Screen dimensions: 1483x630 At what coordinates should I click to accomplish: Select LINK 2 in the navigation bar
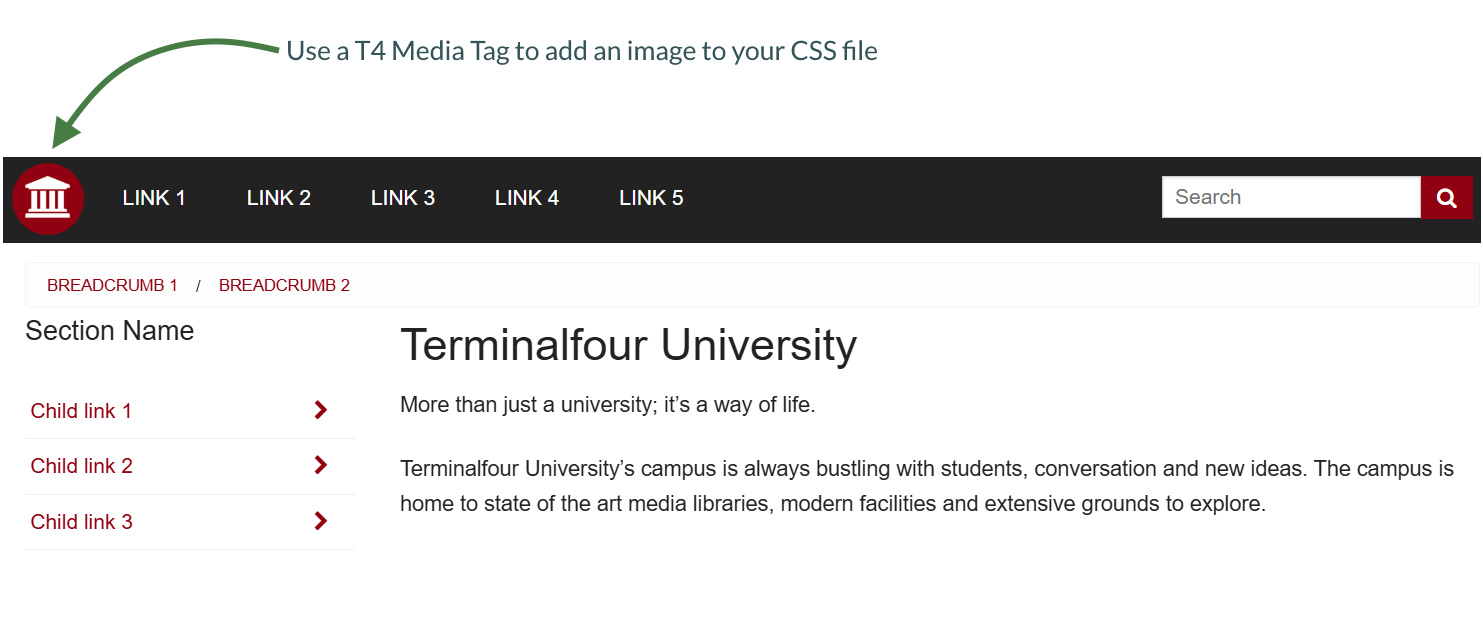(x=278, y=197)
